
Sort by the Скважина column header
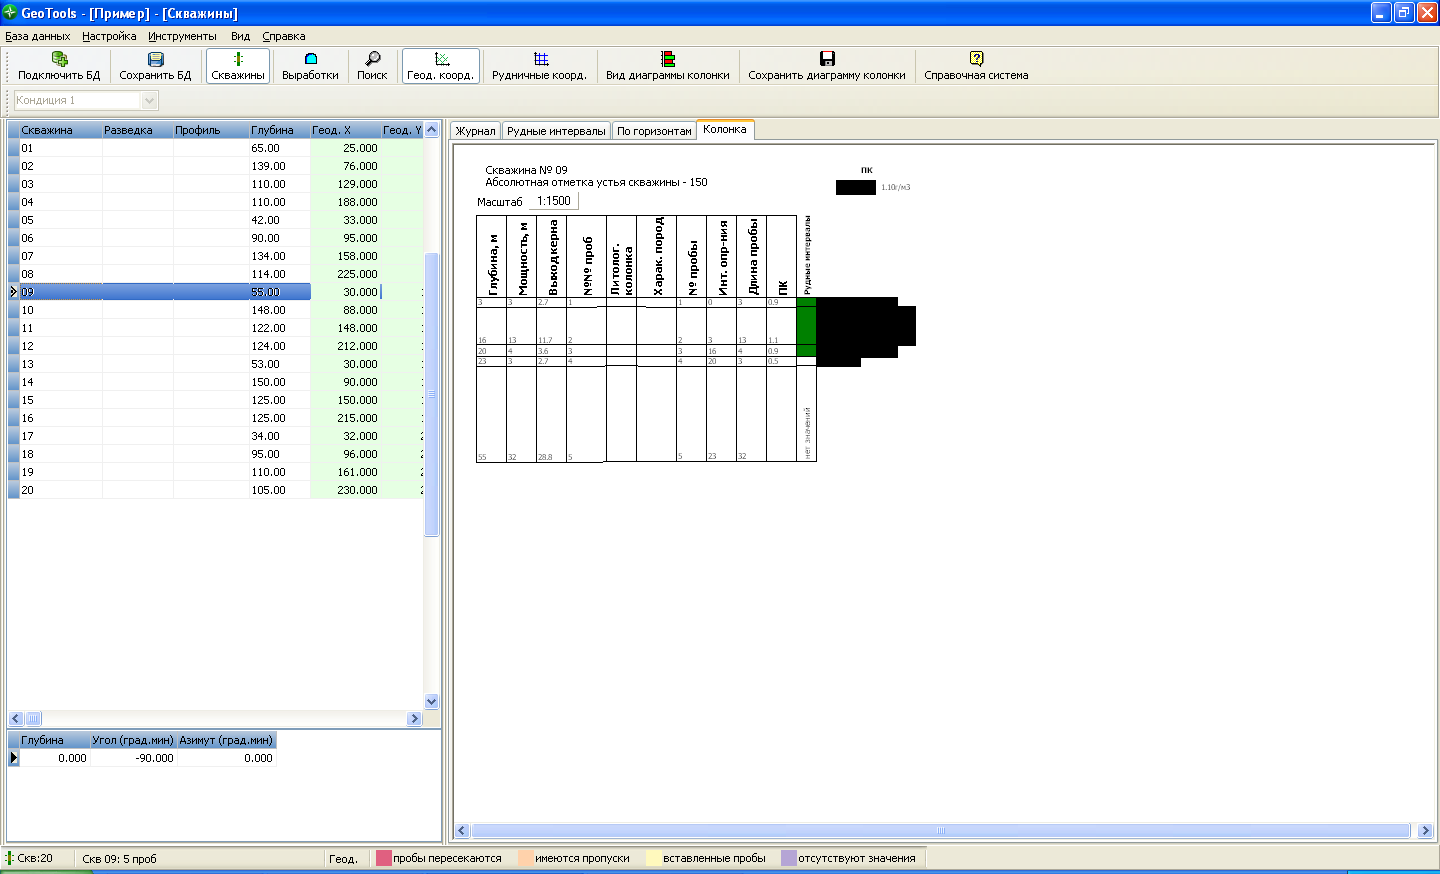[60, 130]
